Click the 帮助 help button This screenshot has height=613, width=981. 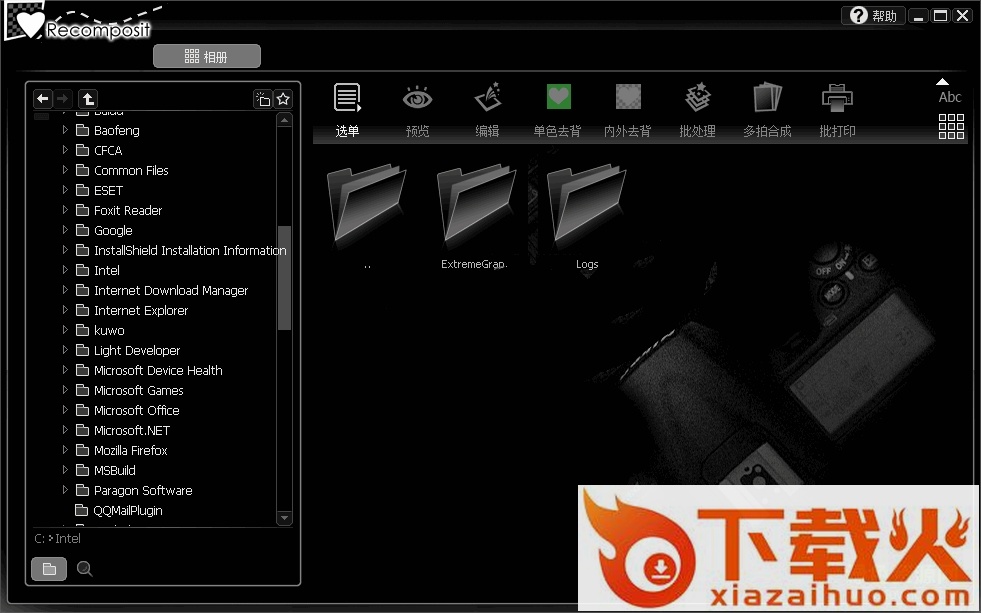(x=874, y=15)
